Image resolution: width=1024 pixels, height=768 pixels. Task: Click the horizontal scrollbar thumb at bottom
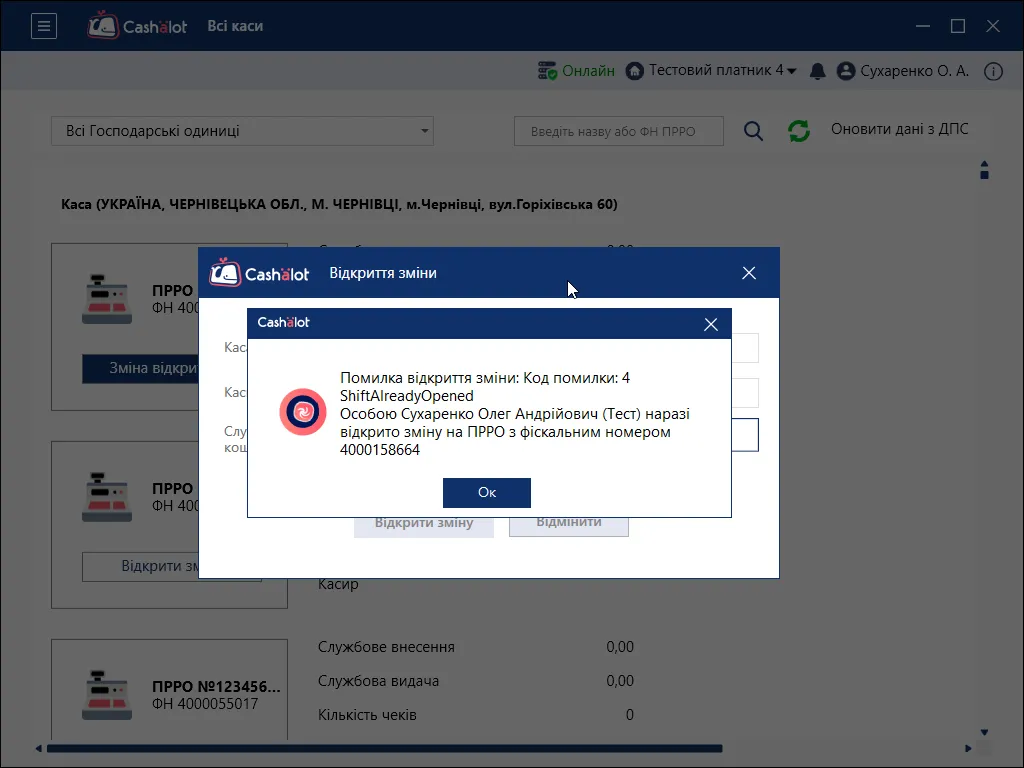(385, 748)
